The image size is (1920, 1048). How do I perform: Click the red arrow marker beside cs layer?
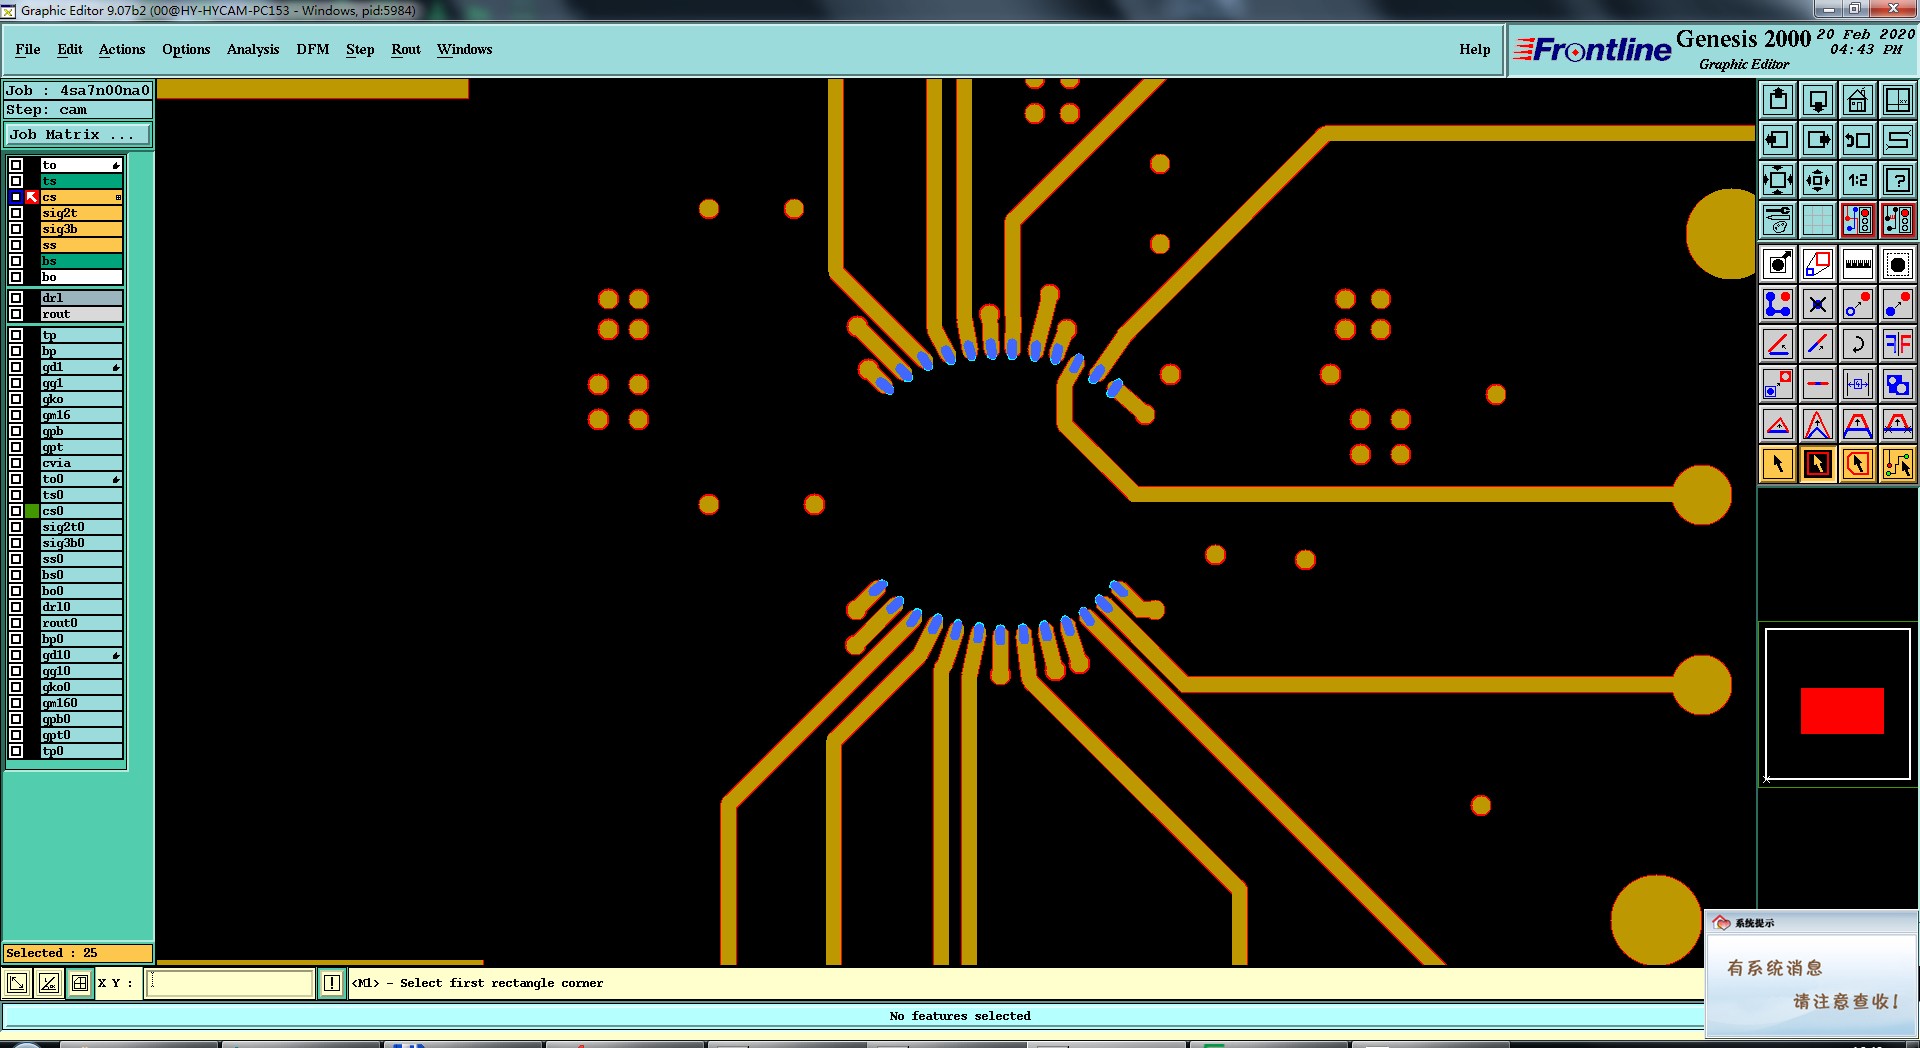point(32,197)
